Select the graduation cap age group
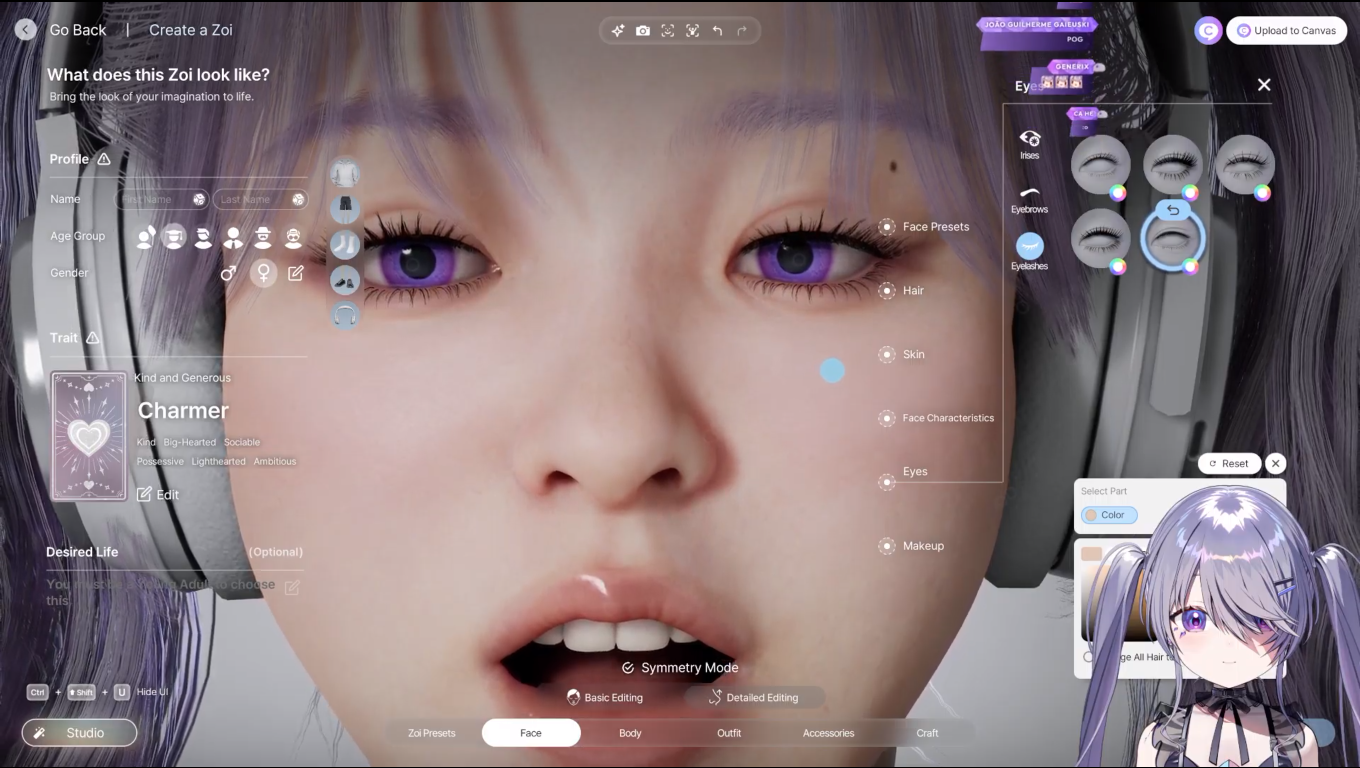This screenshot has height=768, width=1360. (x=174, y=236)
